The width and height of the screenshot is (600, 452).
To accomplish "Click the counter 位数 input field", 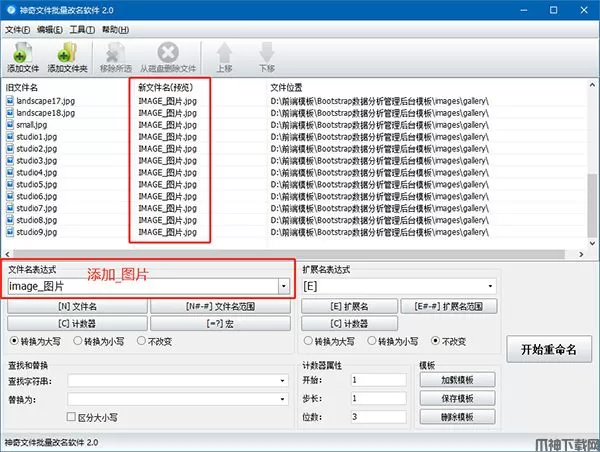I will tap(378, 417).
